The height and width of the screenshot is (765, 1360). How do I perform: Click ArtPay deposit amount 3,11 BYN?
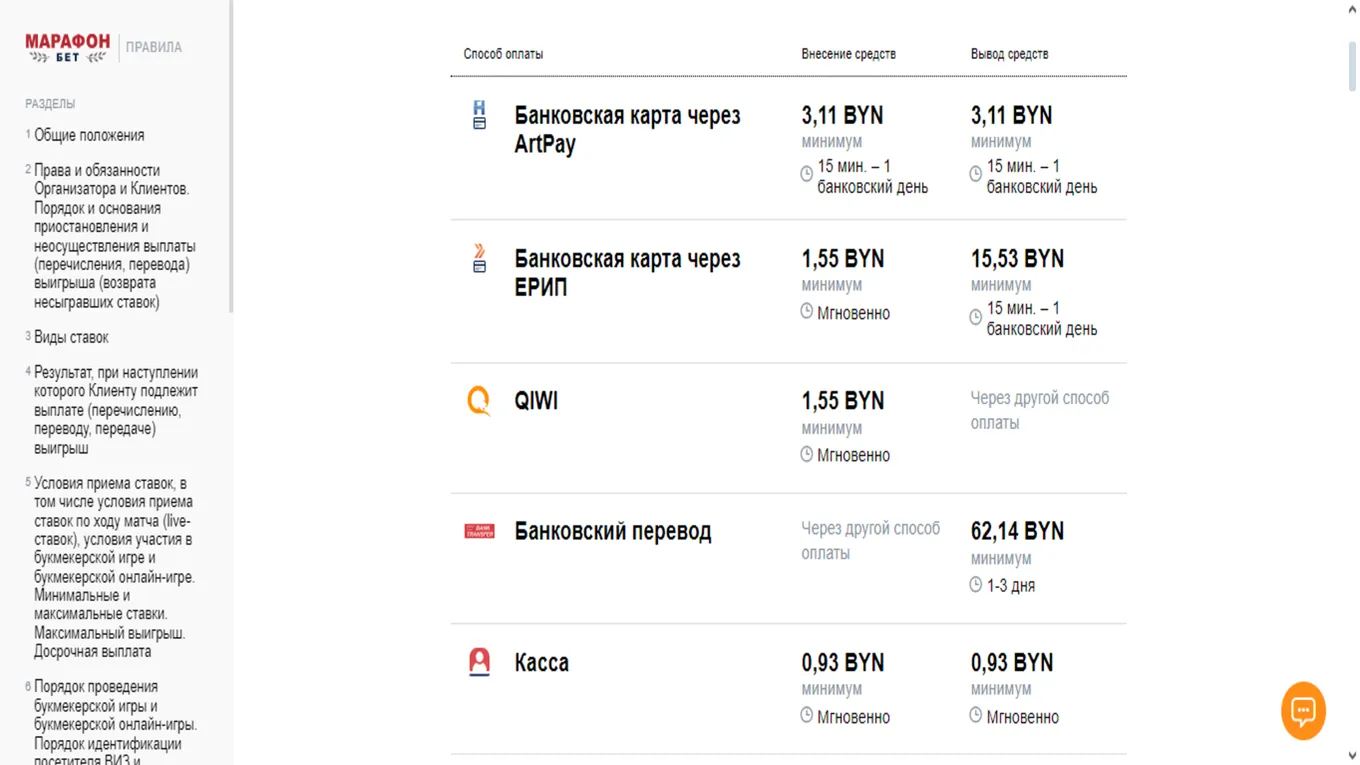(x=842, y=115)
